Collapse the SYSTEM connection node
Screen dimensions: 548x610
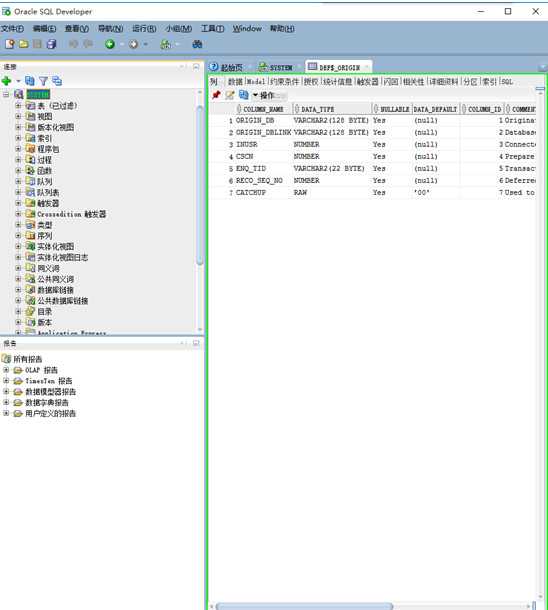point(6,95)
